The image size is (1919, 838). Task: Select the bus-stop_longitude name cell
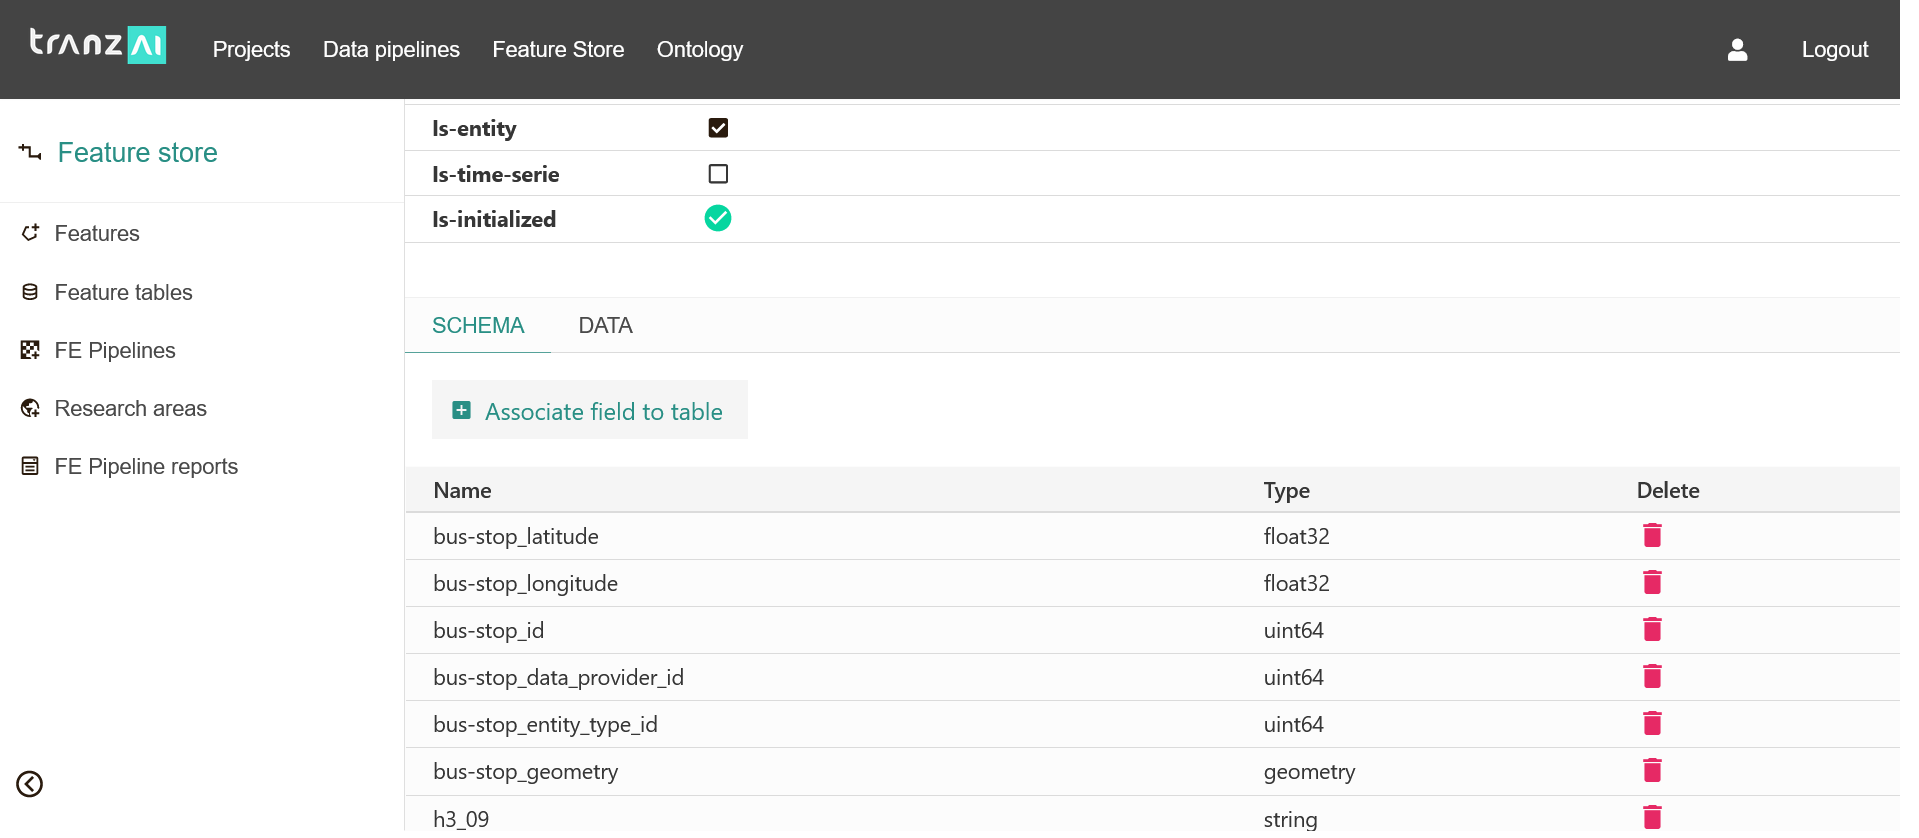[x=525, y=583]
